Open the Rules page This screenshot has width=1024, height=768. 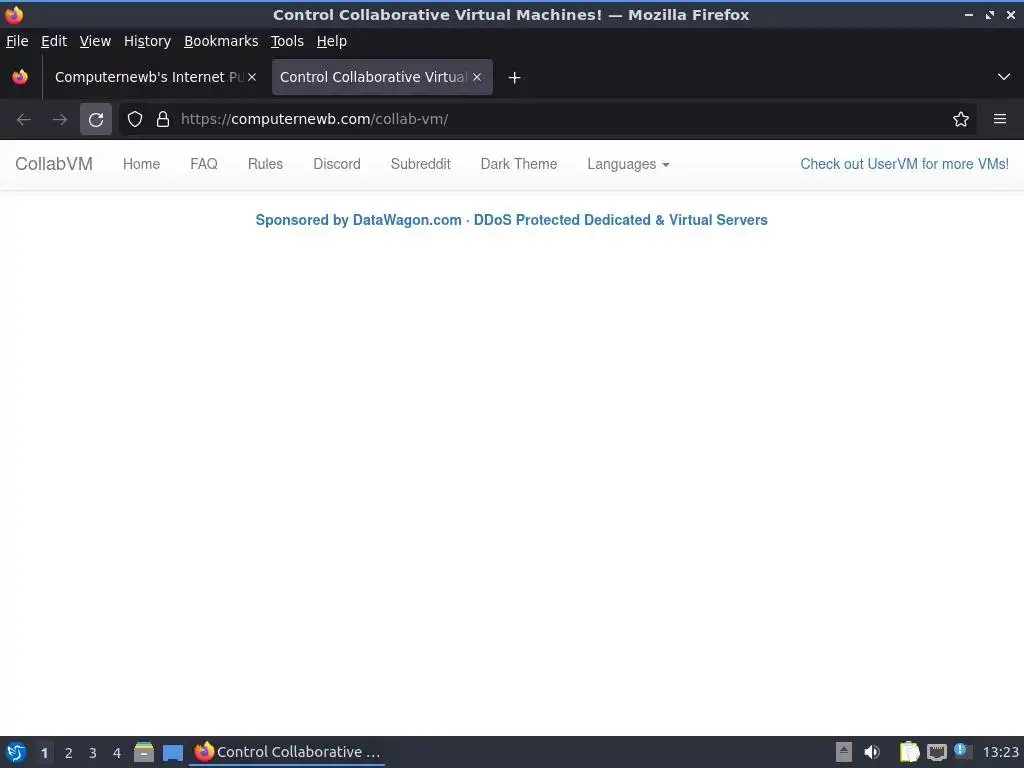click(x=265, y=164)
